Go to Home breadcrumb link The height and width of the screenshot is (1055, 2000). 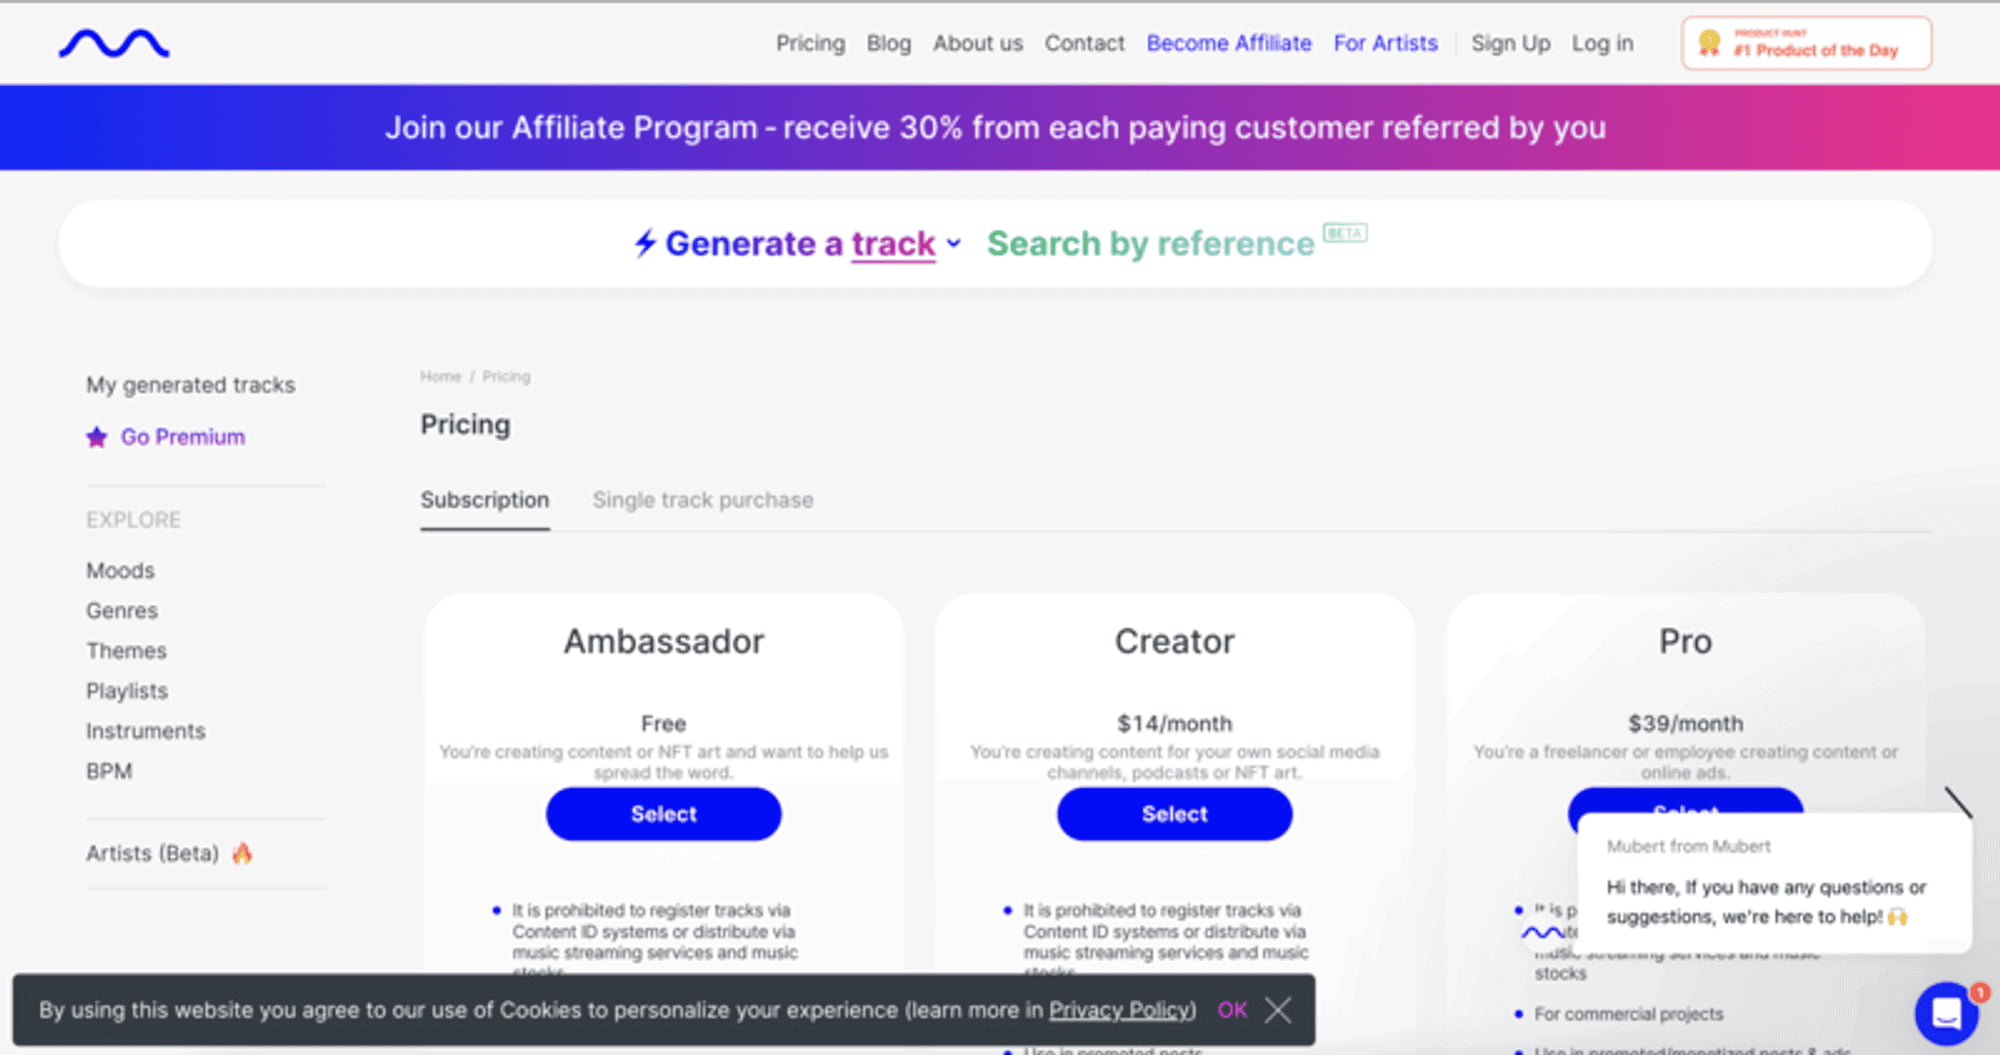pyautogui.click(x=440, y=377)
